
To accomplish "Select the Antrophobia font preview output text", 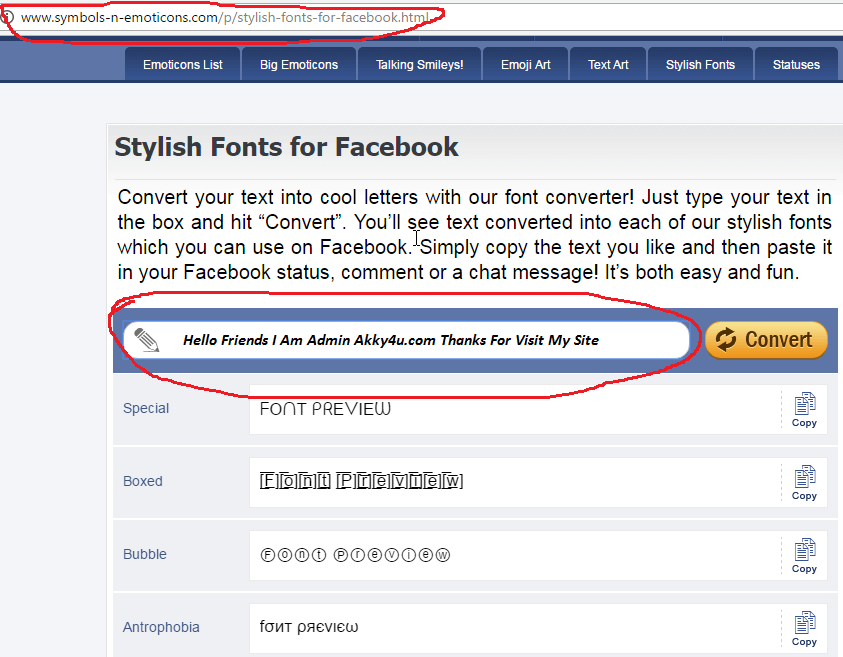I will [x=309, y=627].
